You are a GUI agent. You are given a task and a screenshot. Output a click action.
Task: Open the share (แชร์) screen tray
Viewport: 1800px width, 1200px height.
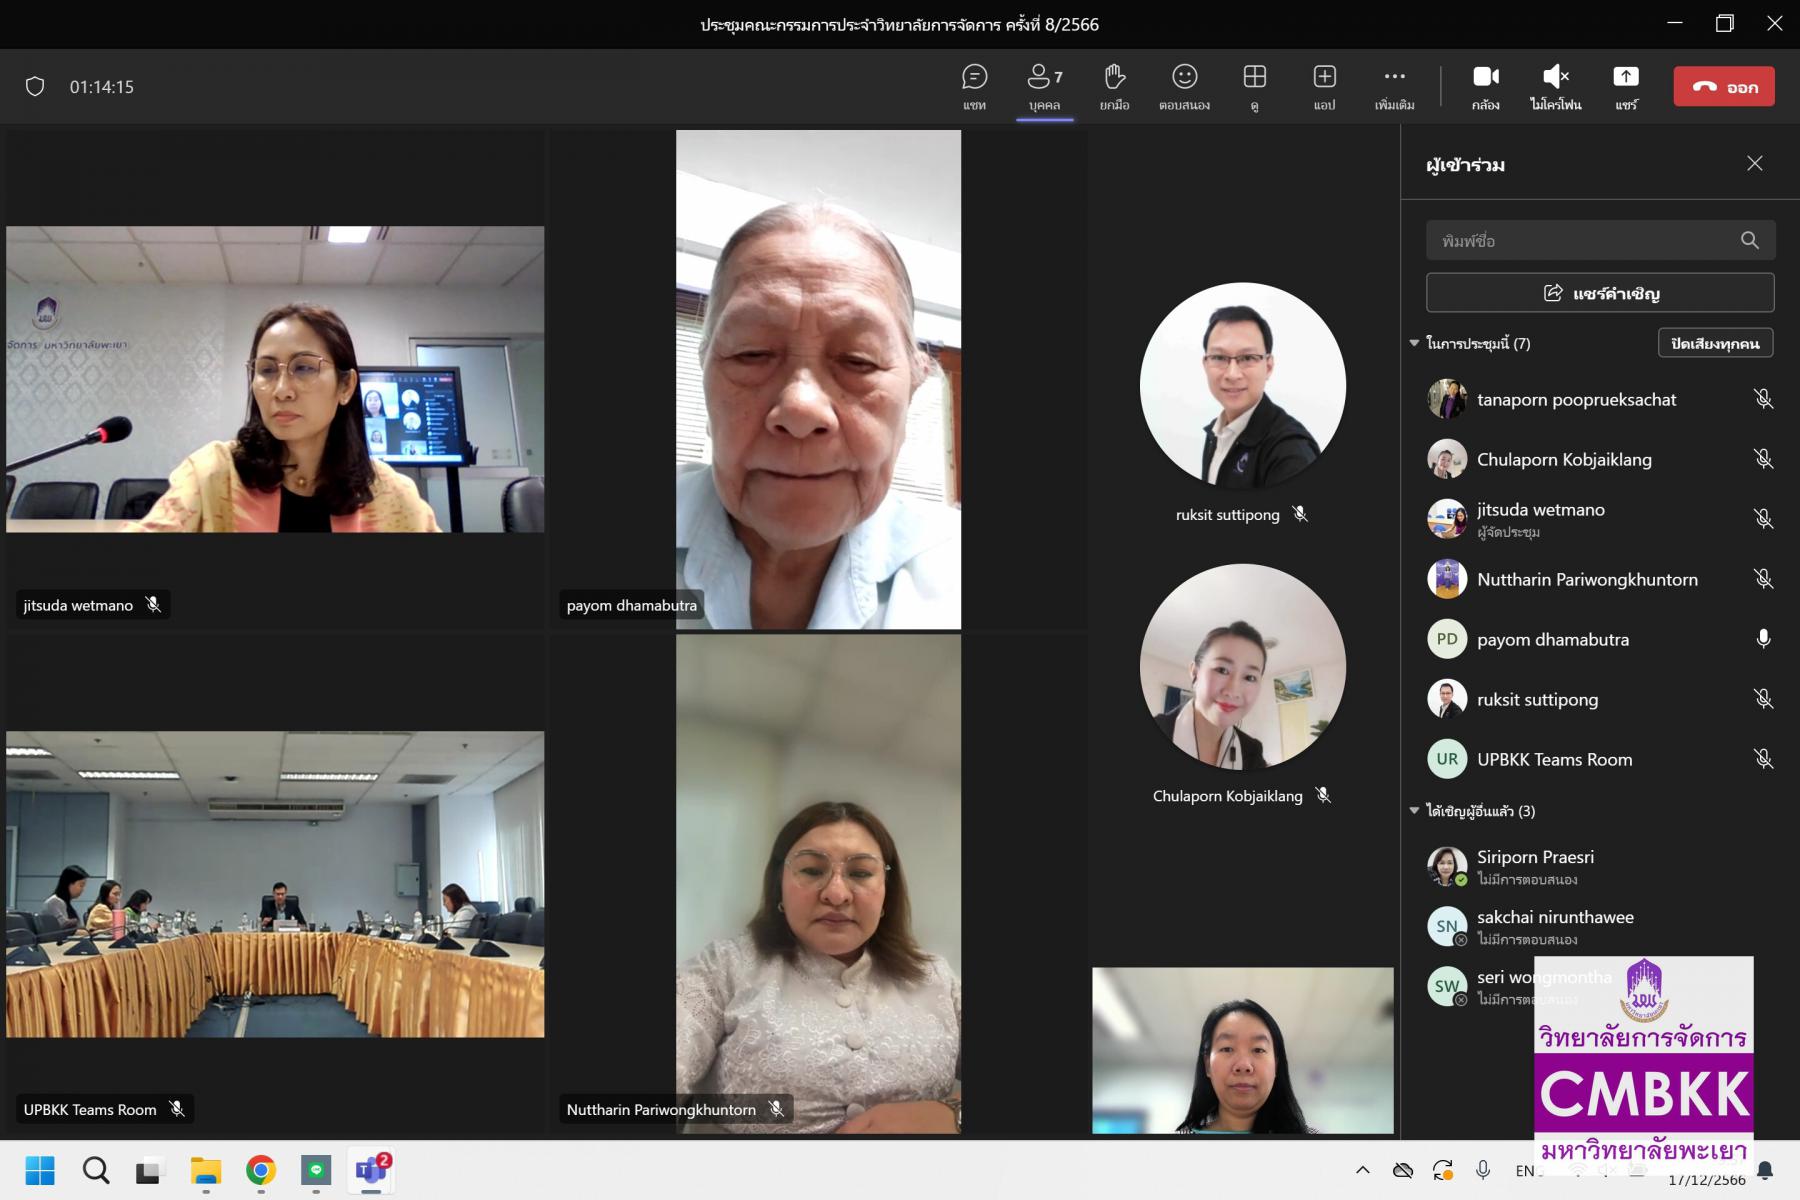[x=1626, y=87]
